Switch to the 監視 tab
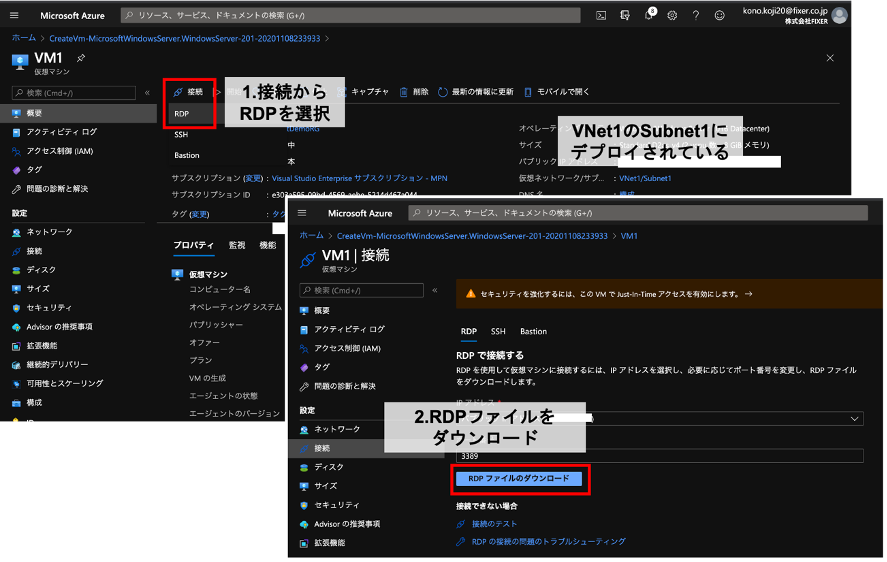The width and height of the screenshot is (887, 562). pyautogui.click(x=236, y=245)
